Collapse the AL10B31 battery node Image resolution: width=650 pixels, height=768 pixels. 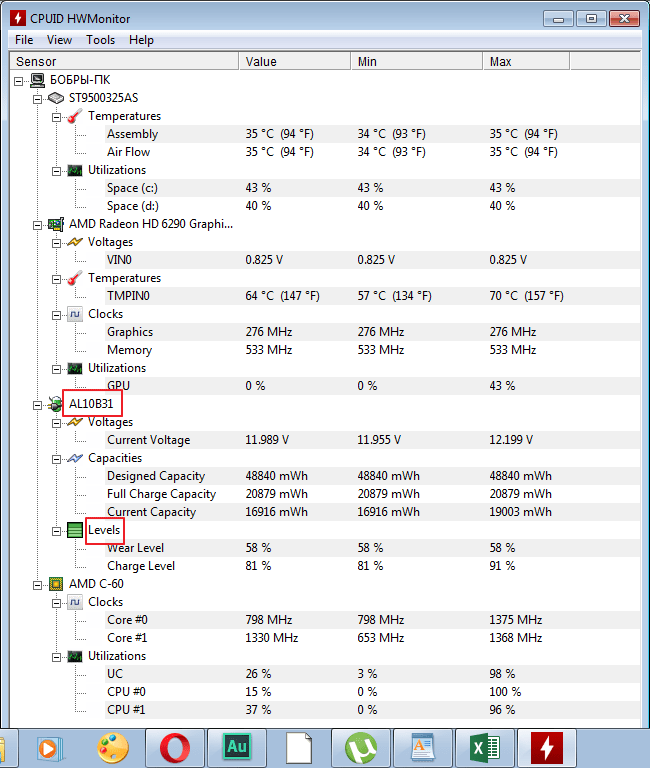37,406
